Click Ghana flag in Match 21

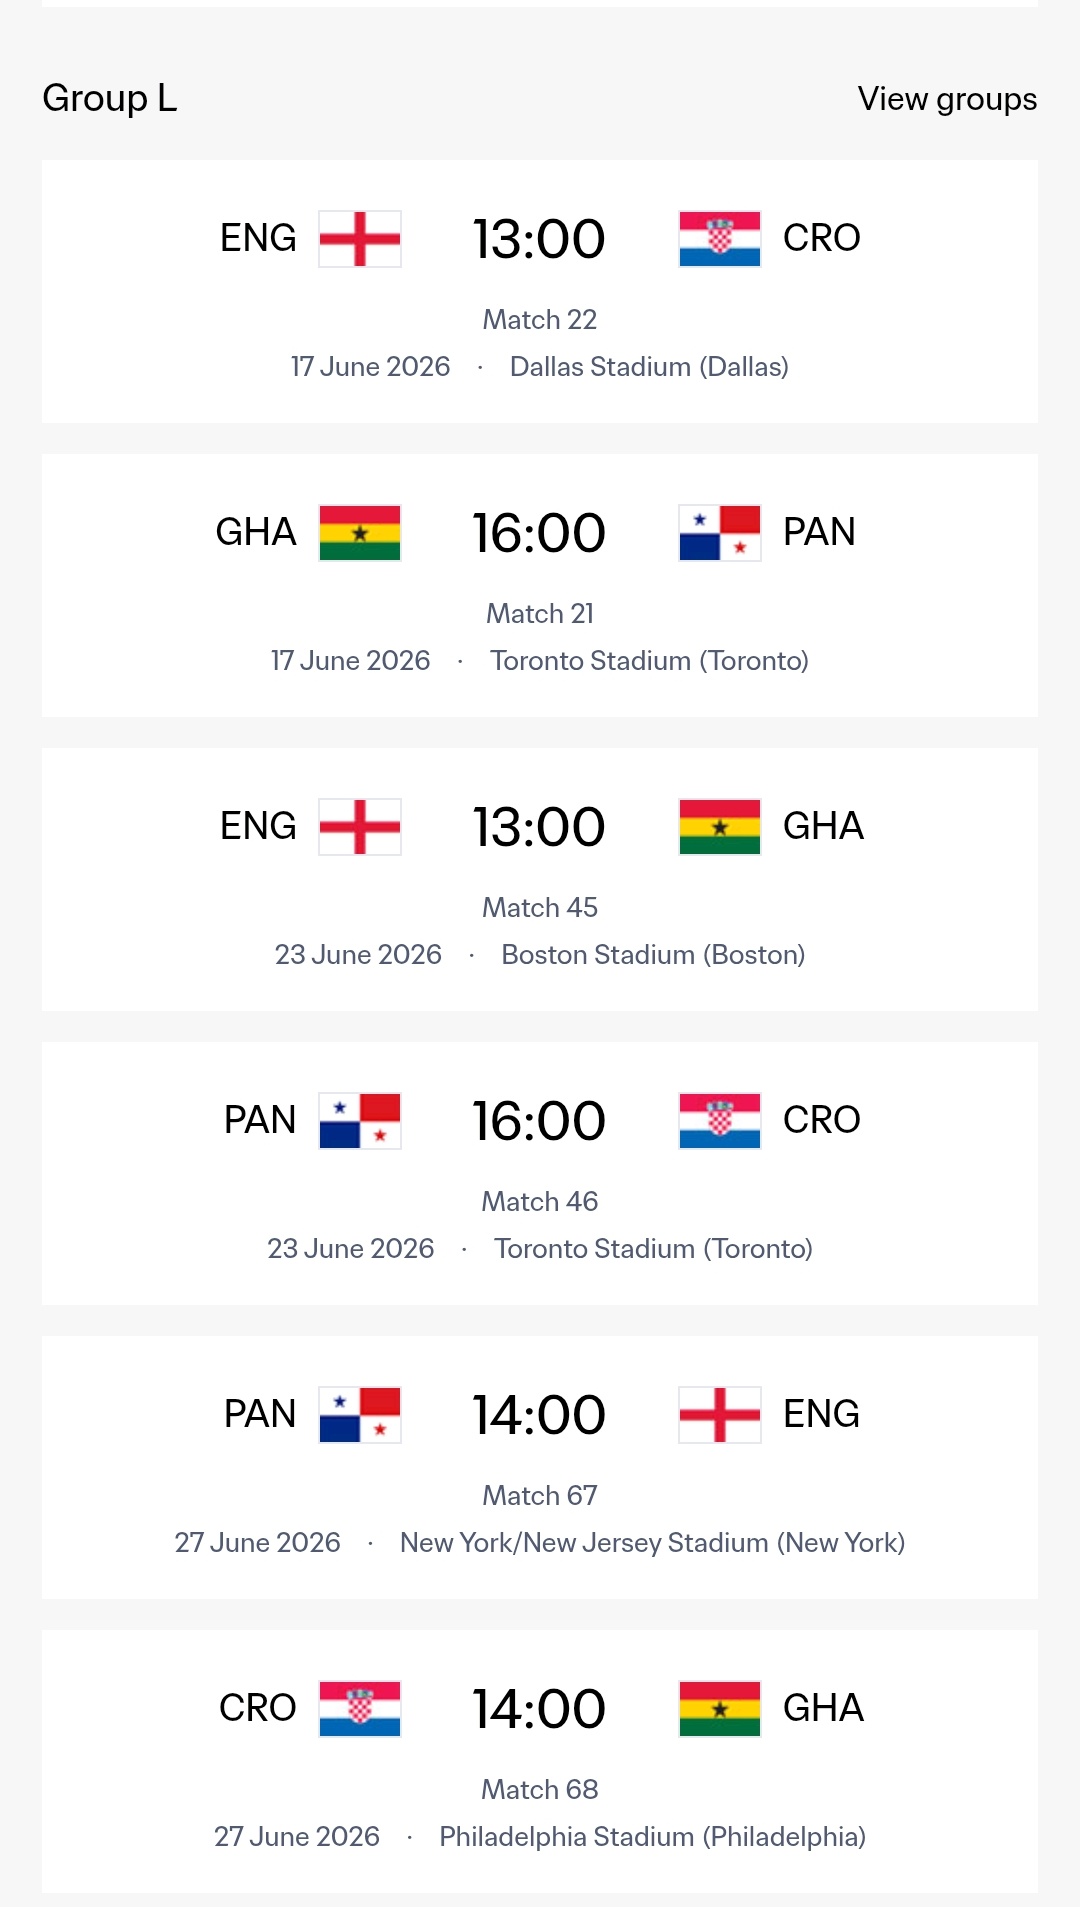tap(360, 533)
